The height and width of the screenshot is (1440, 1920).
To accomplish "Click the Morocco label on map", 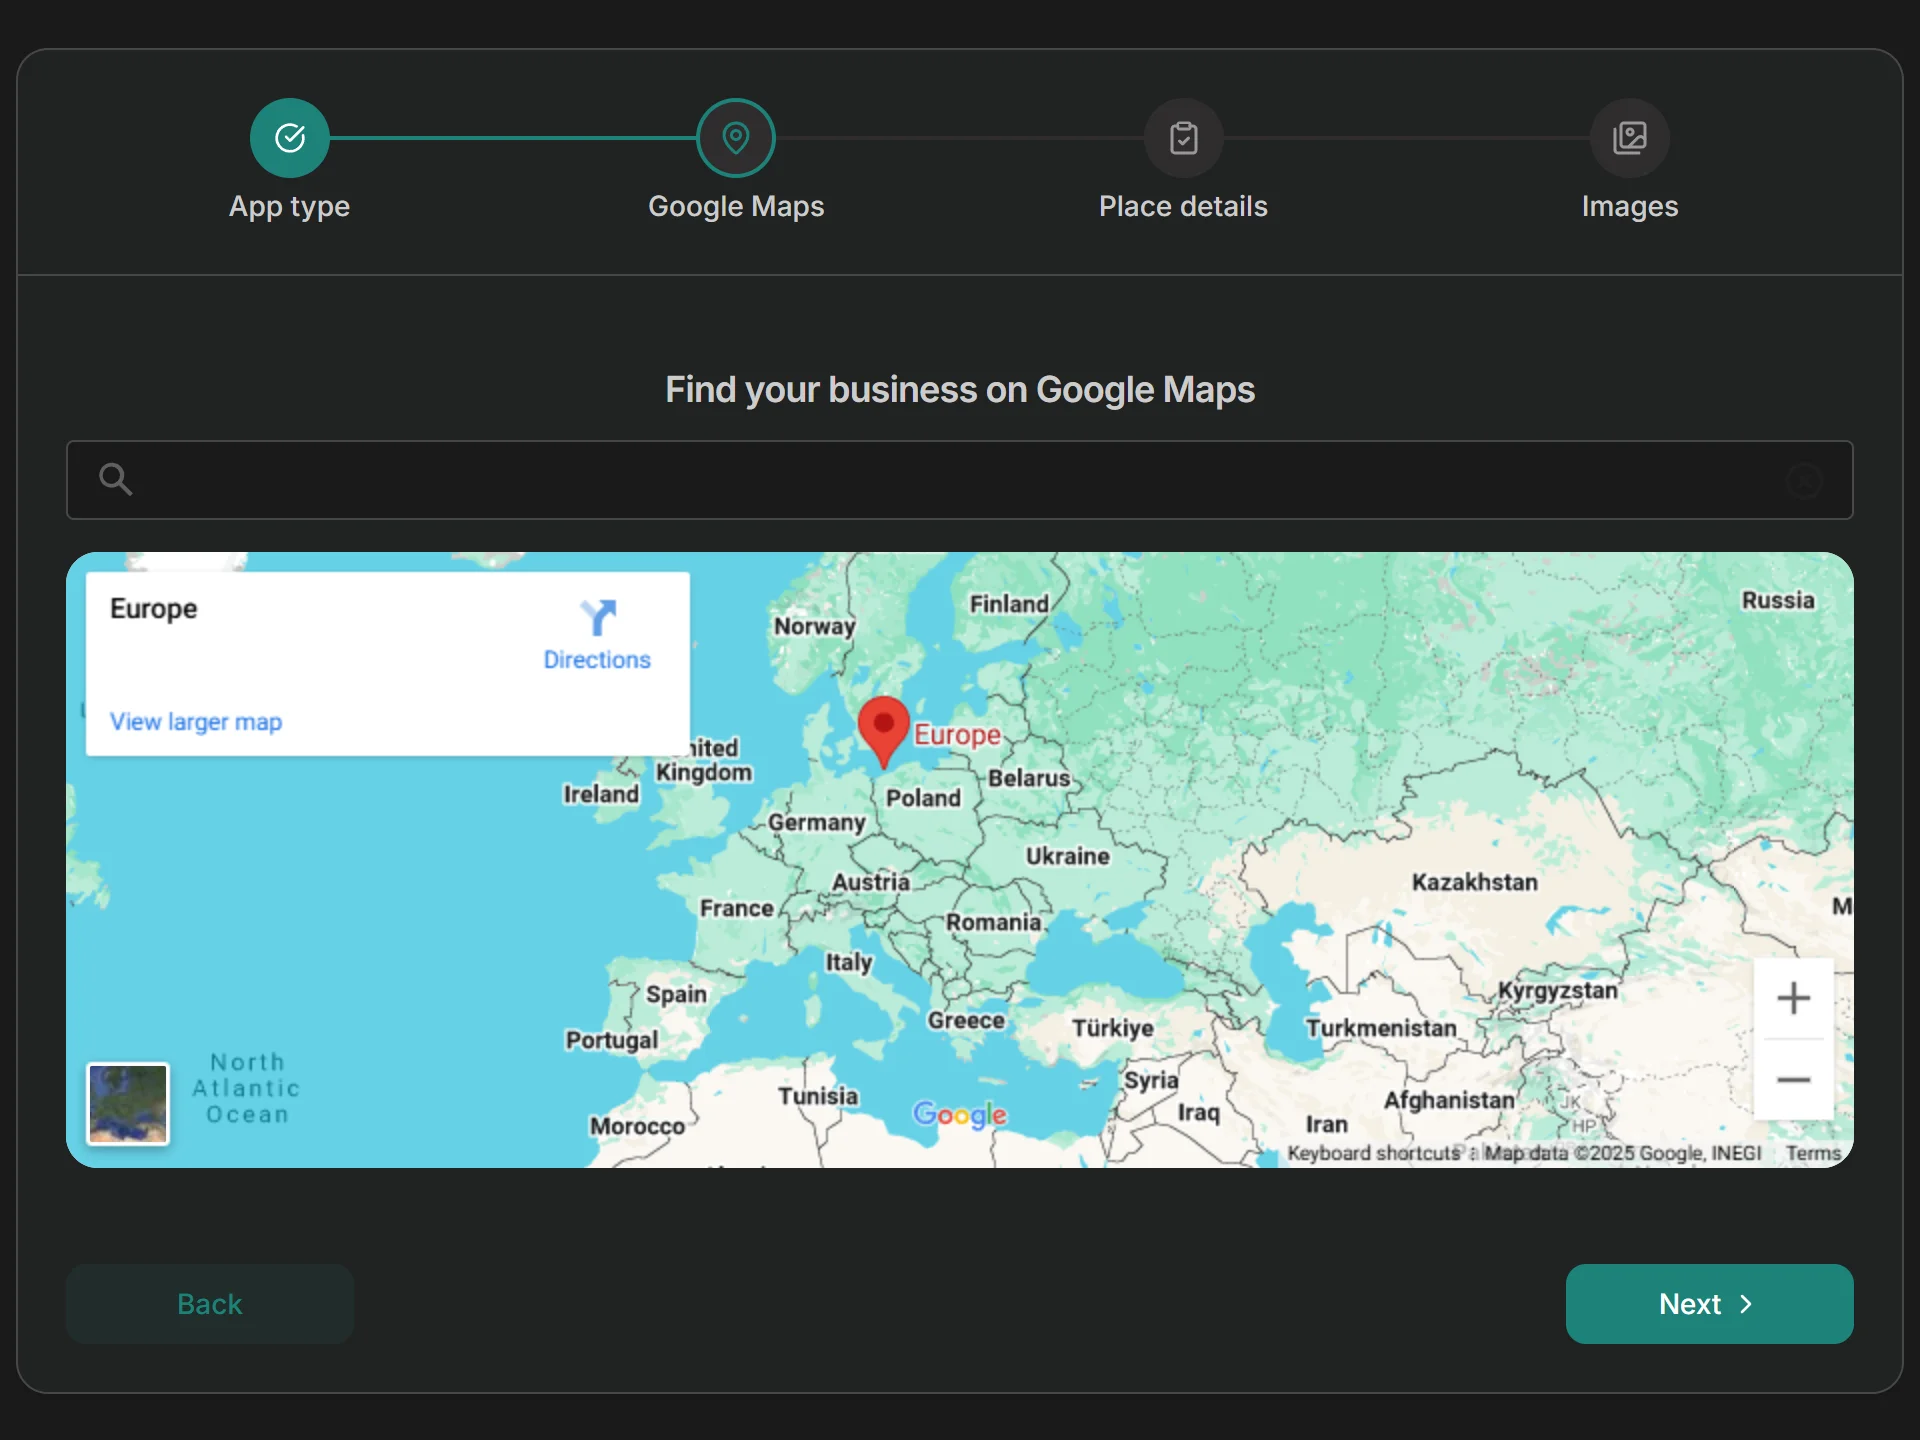I will pyautogui.click(x=638, y=1126).
